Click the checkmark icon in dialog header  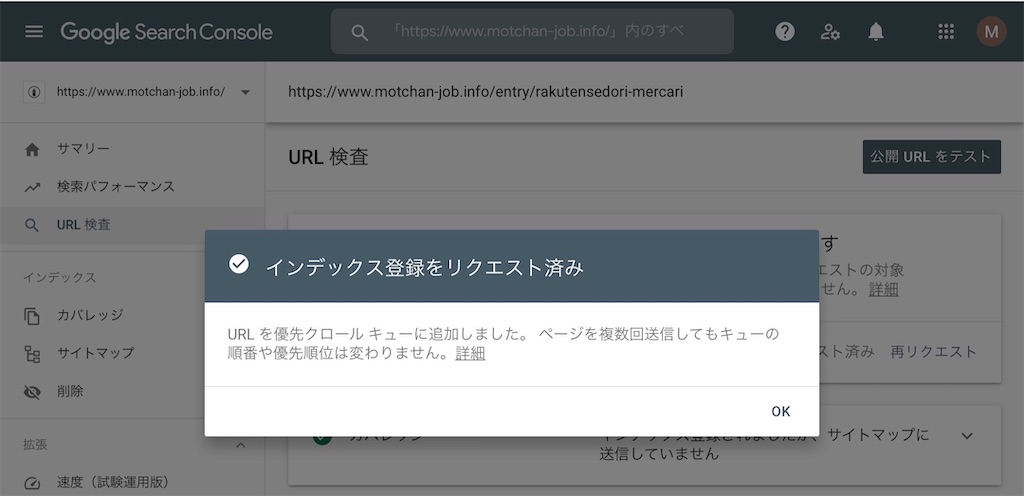[x=238, y=264]
